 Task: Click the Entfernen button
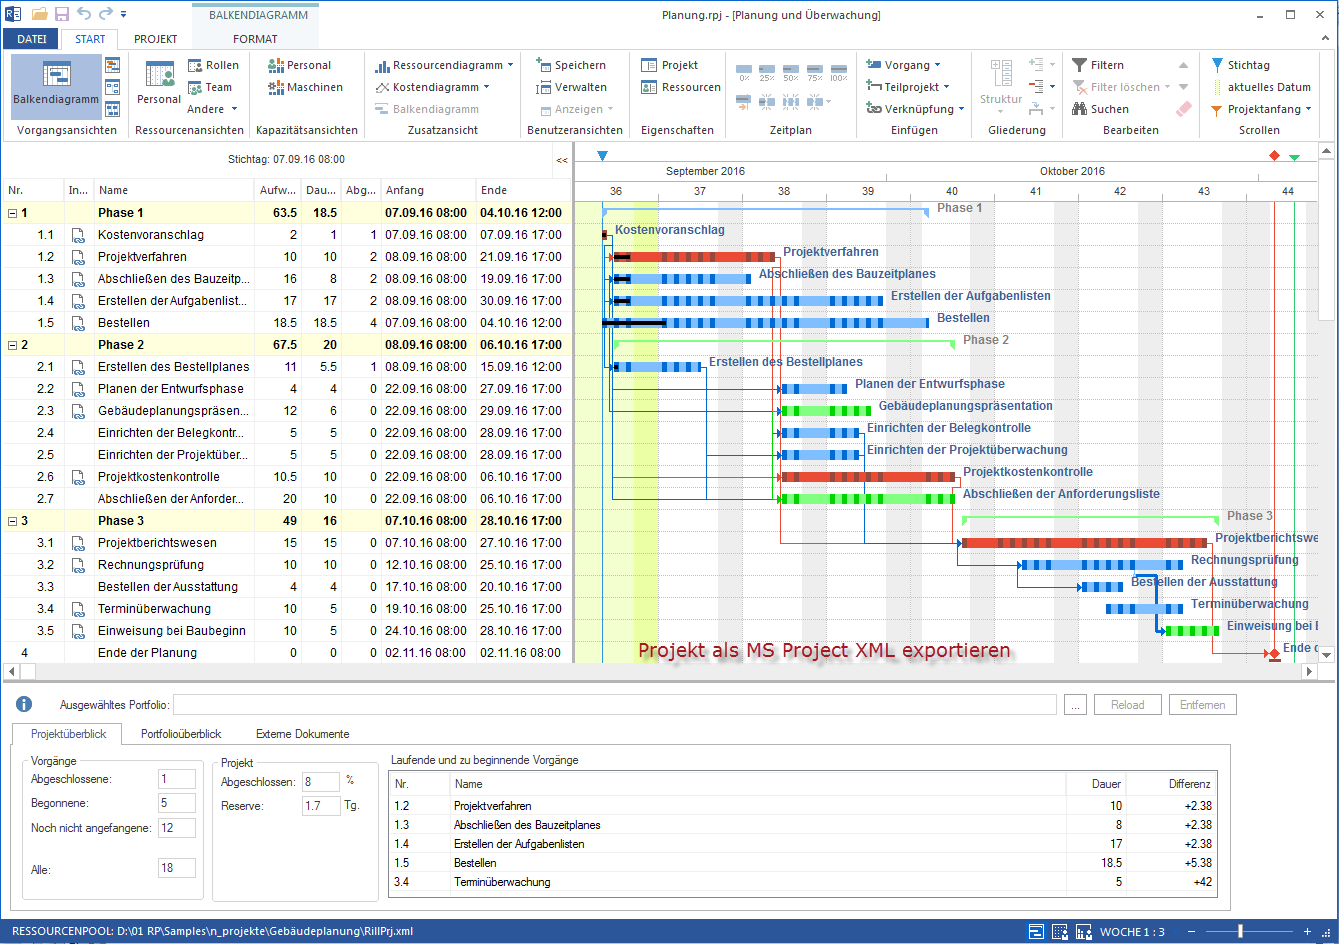(x=1202, y=705)
